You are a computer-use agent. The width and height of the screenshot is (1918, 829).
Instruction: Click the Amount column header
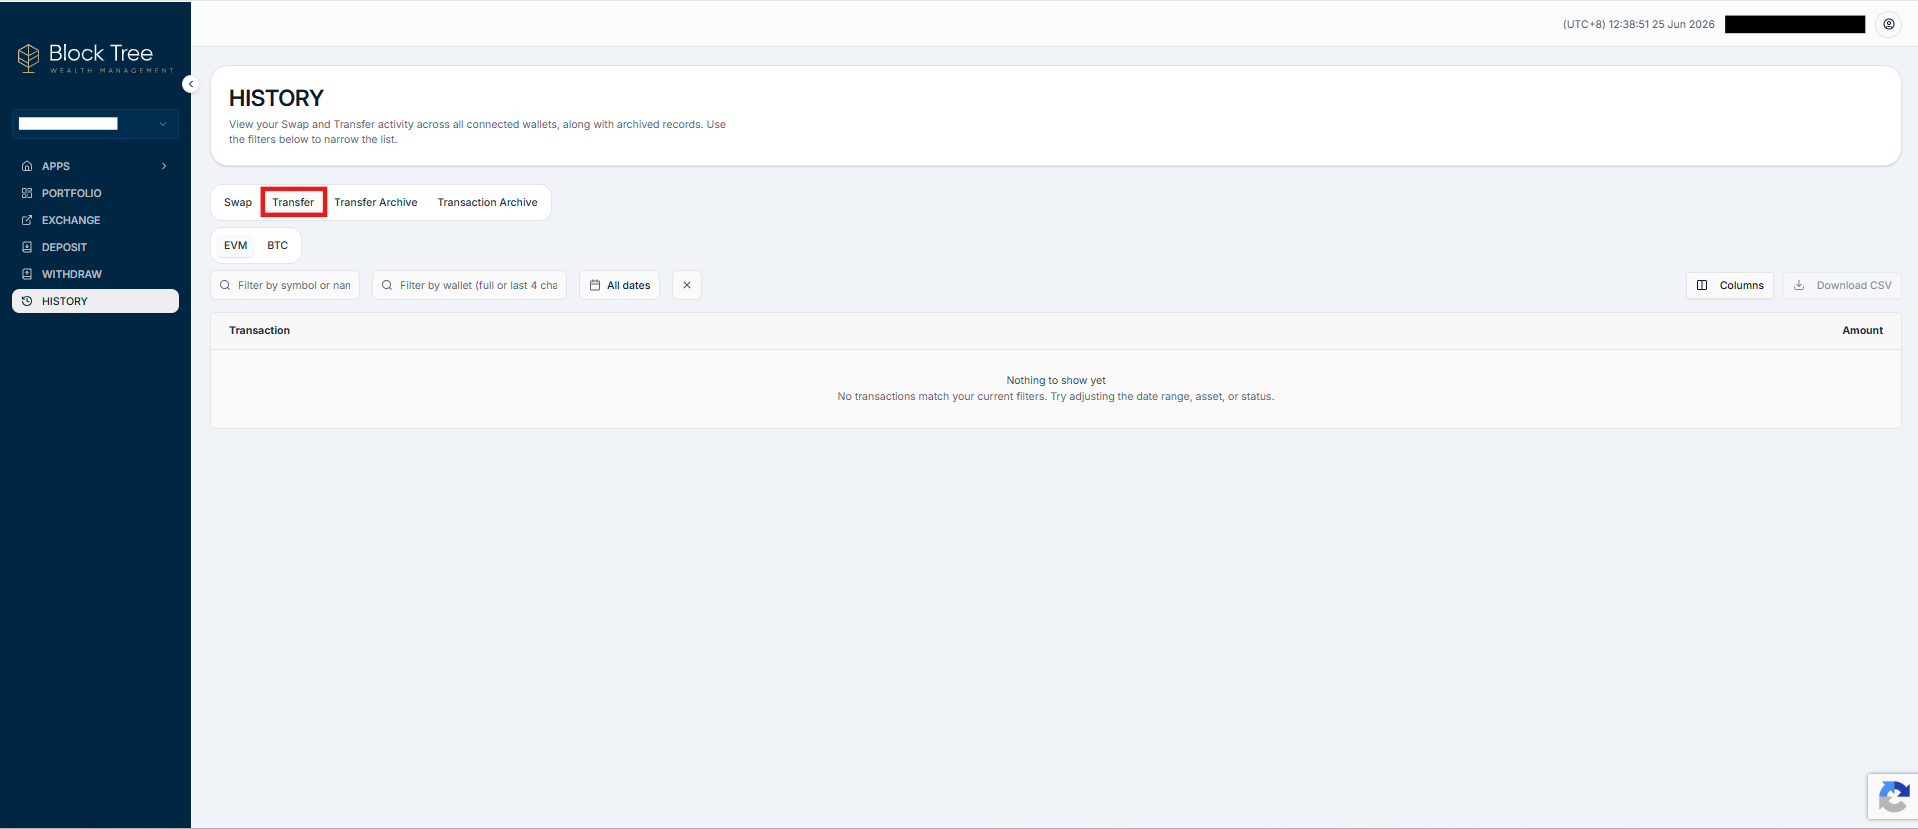(x=1862, y=330)
